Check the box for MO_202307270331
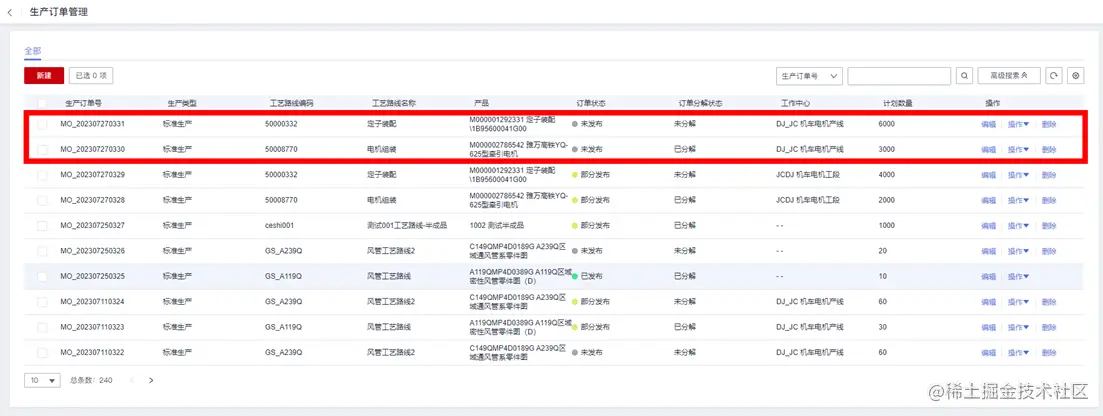This screenshot has width=1103, height=416. tap(42, 124)
